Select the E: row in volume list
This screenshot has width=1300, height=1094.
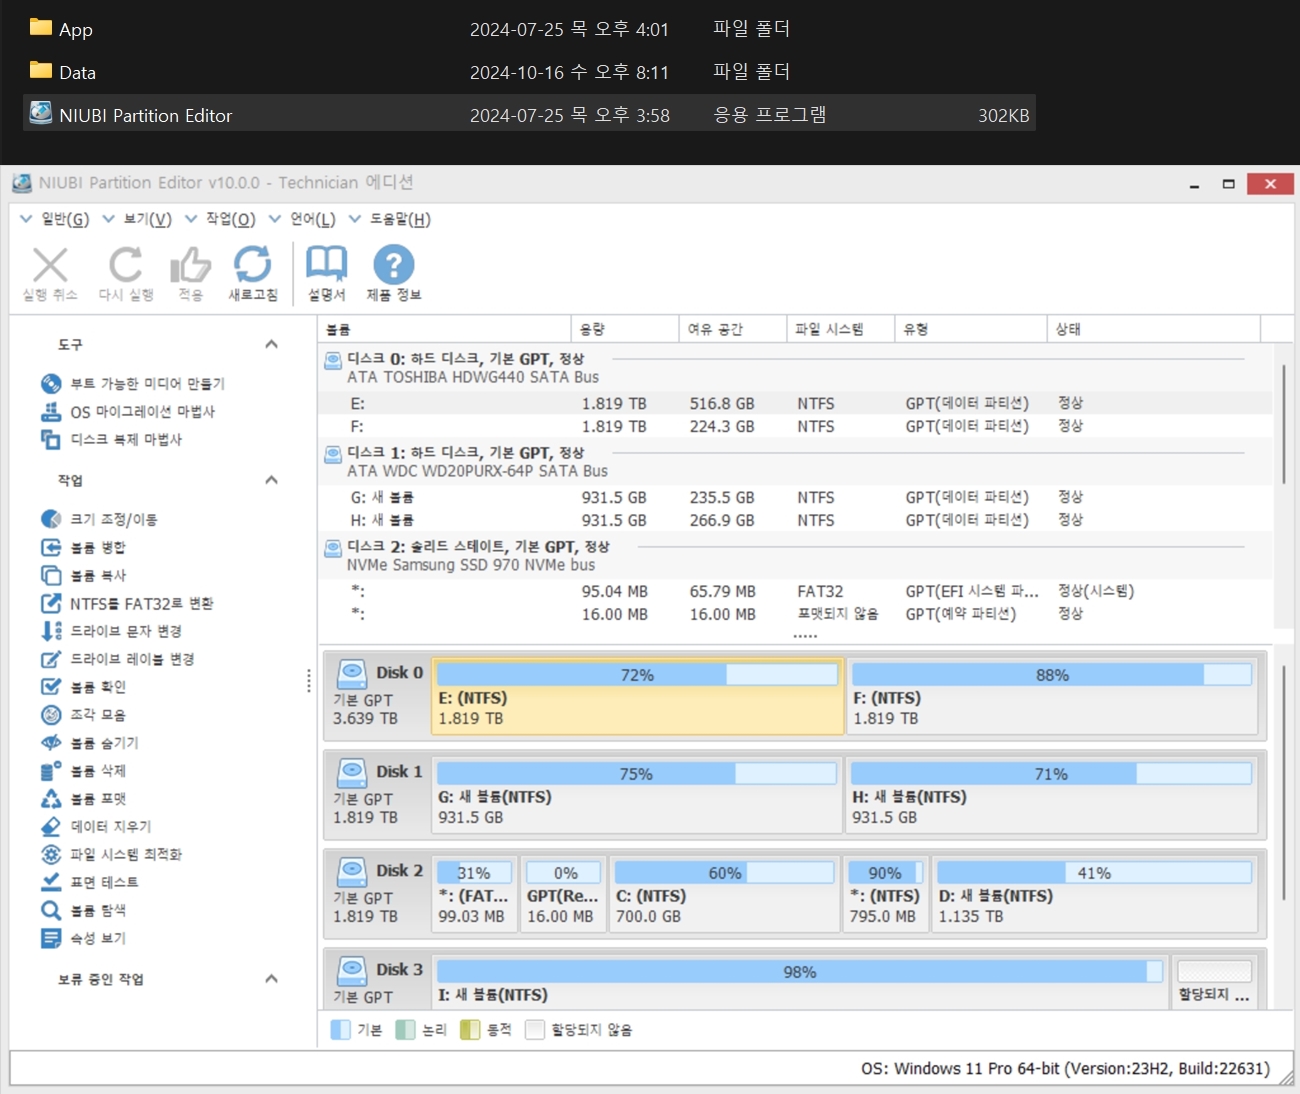(796, 404)
